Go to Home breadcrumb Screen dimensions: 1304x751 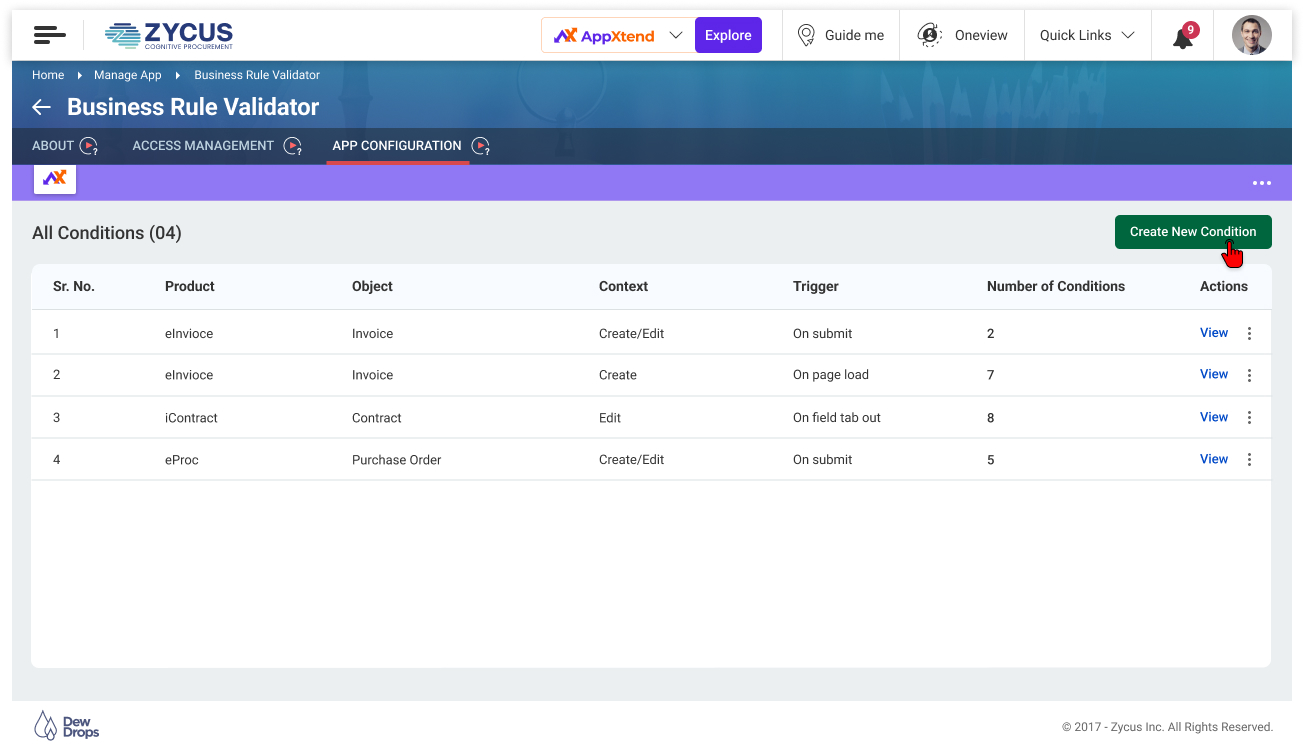point(48,75)
